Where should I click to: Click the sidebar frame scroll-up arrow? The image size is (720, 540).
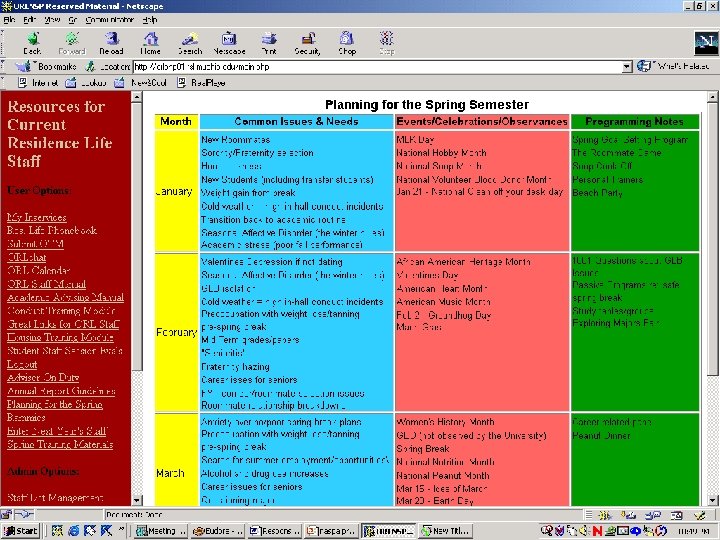[x=136, y=96]
